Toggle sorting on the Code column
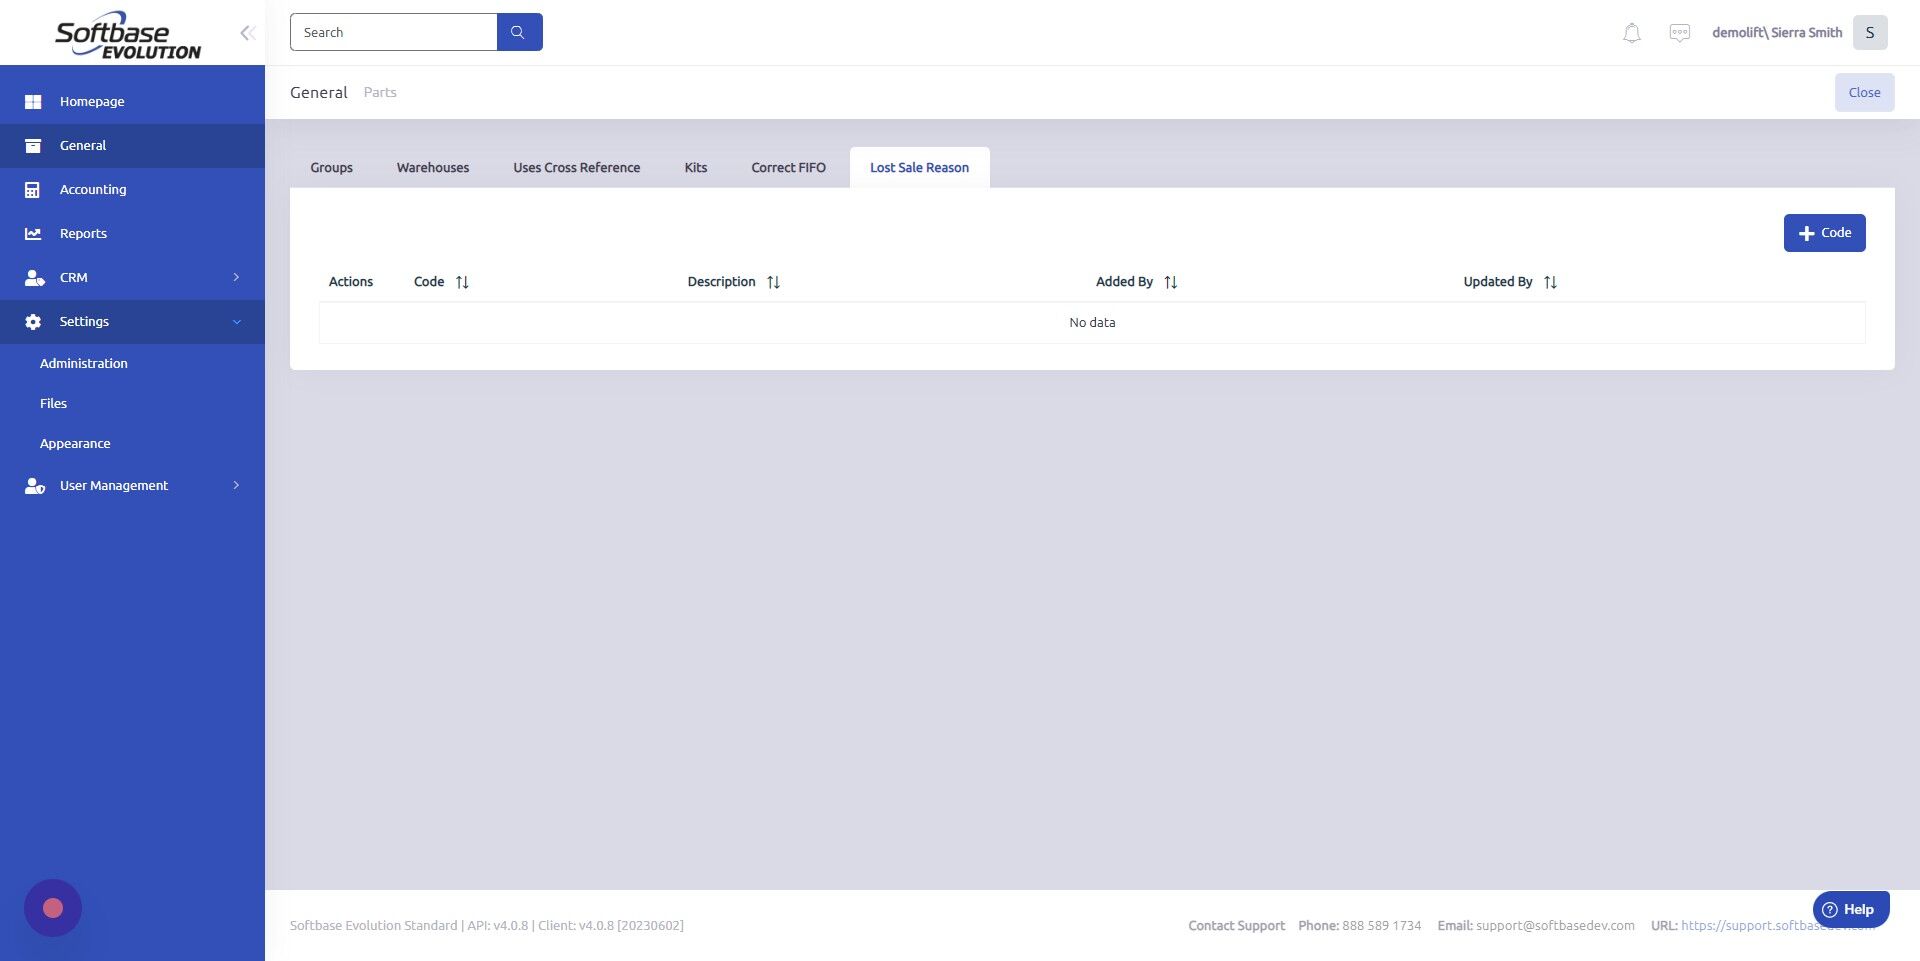 pyautogui.click(x=462, y=282)
